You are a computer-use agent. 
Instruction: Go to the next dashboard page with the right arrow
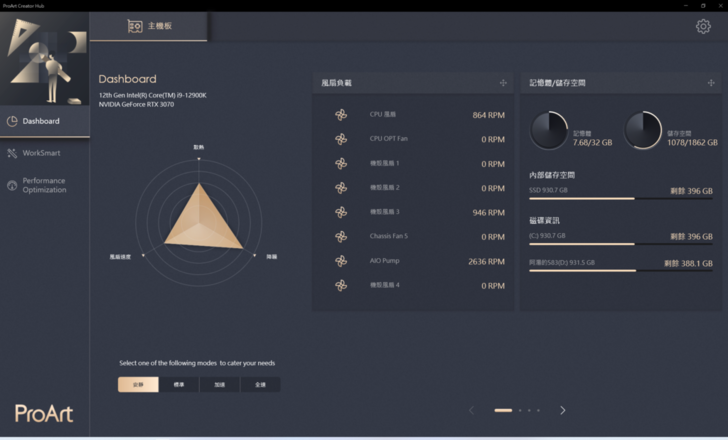click(563, 410)
